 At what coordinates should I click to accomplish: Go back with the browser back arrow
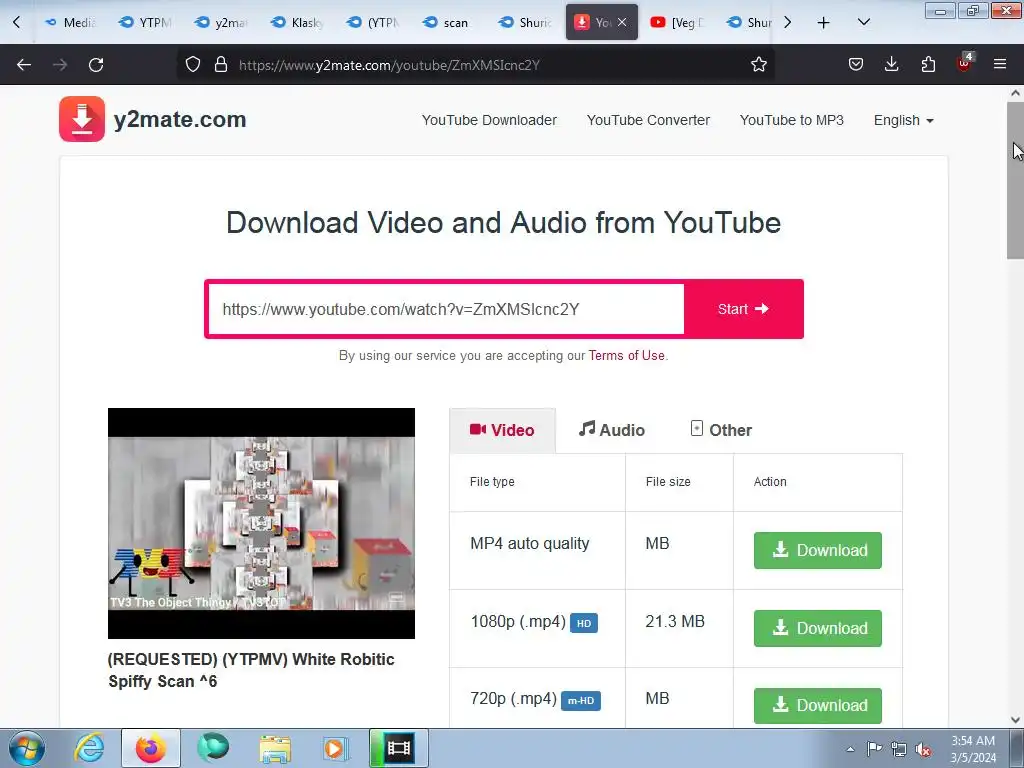(x=24, y=65)
